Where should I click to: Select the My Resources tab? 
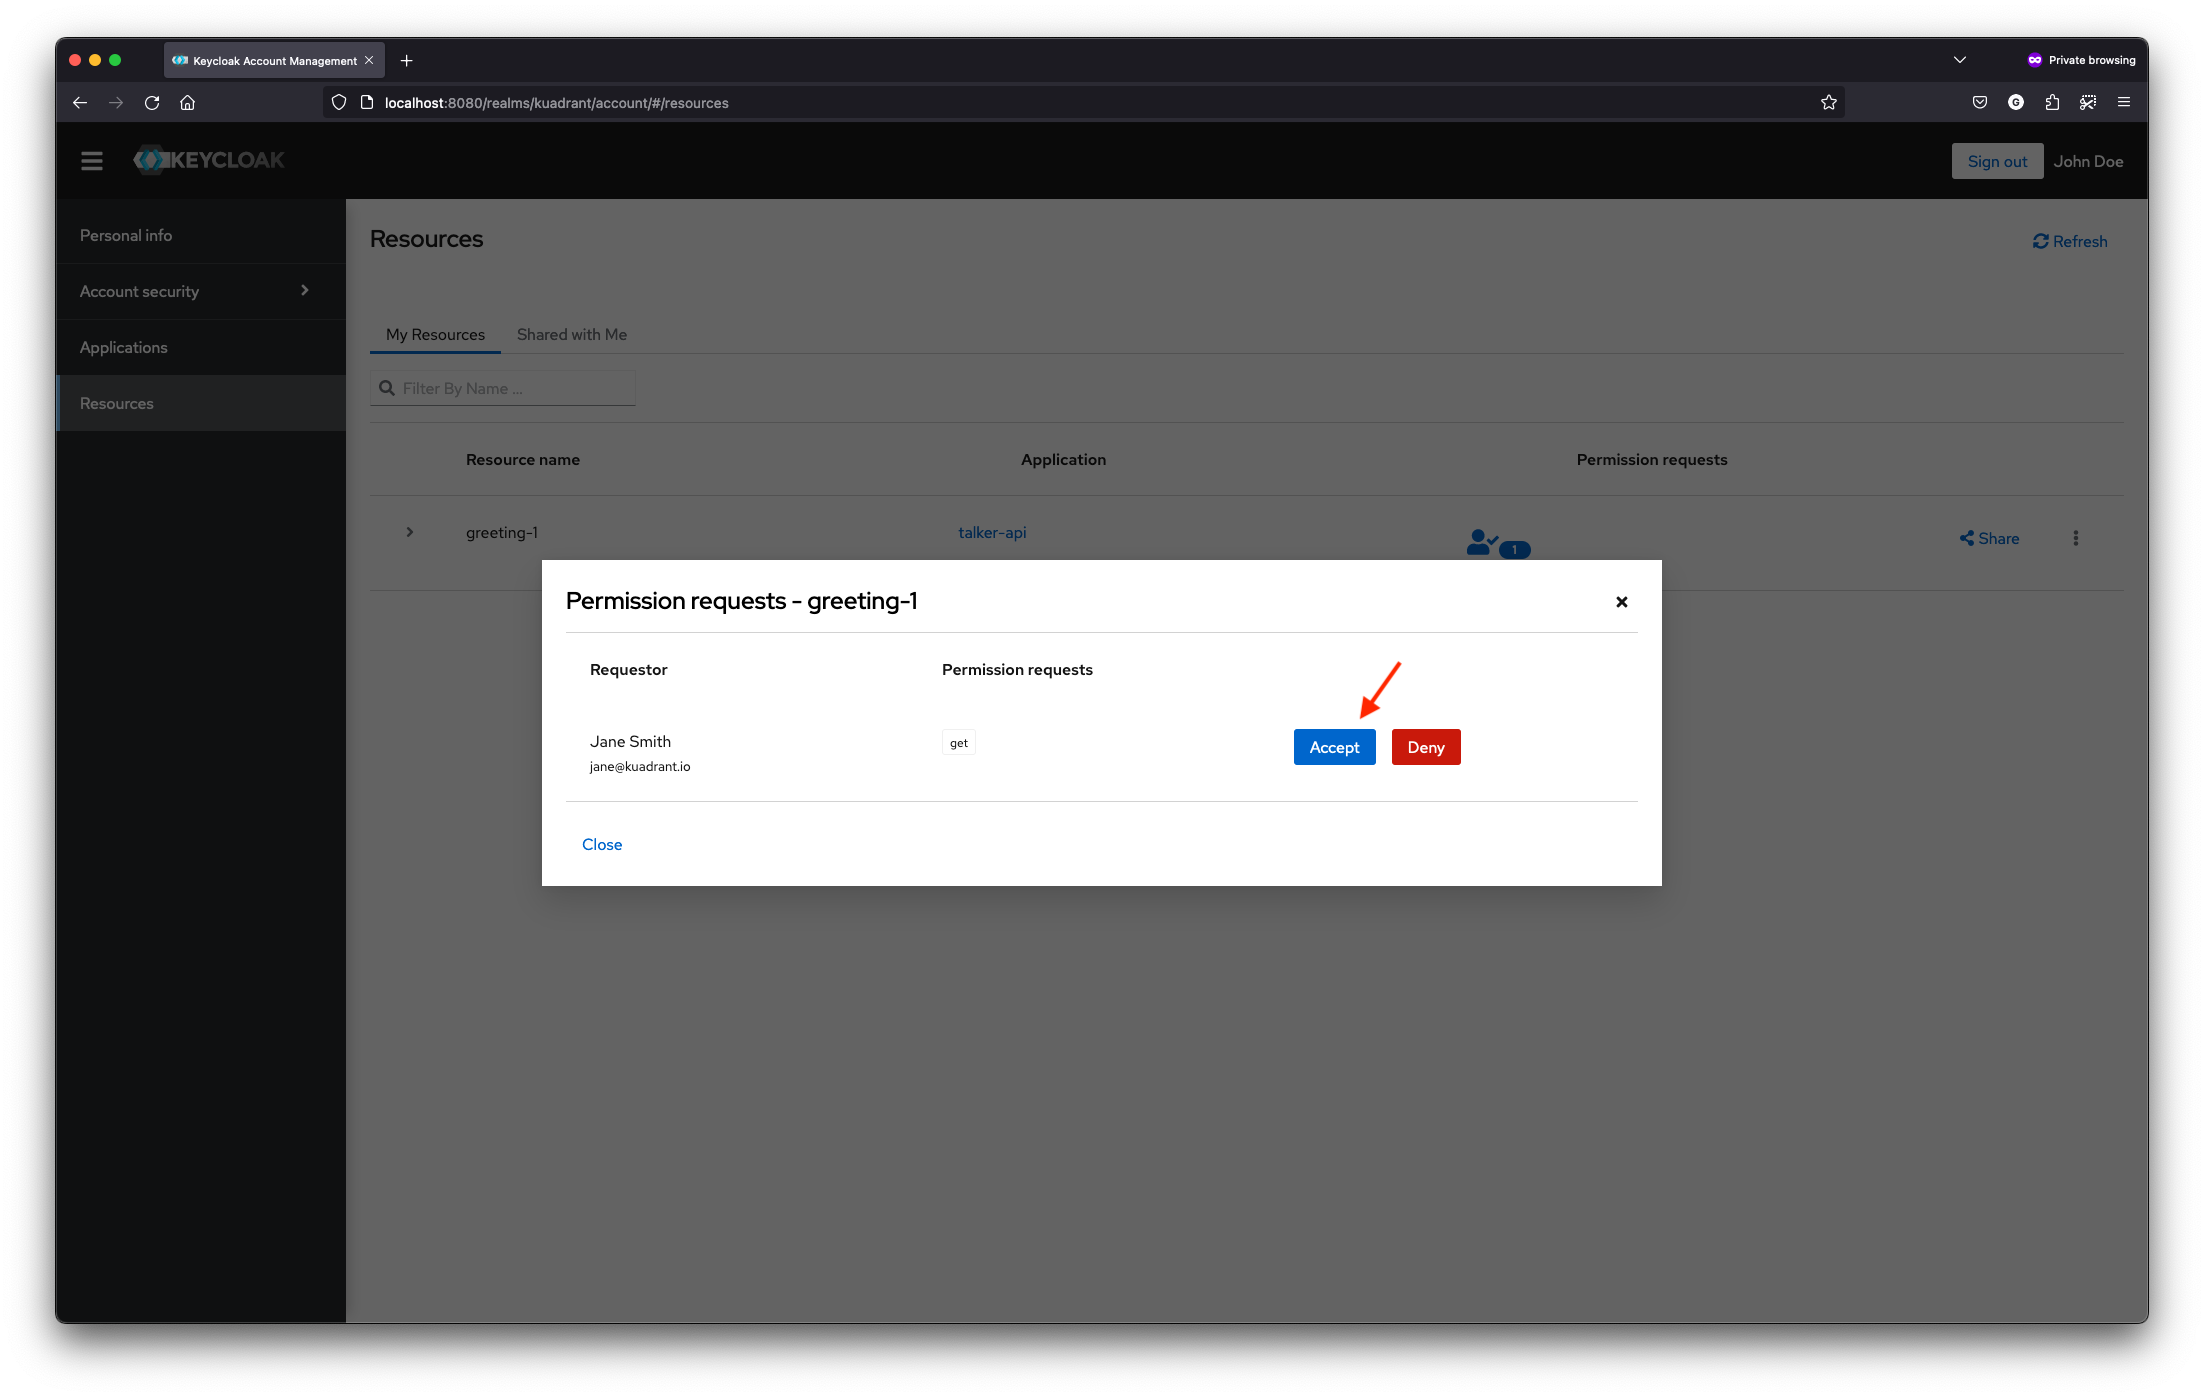click(x=435, y=334)
